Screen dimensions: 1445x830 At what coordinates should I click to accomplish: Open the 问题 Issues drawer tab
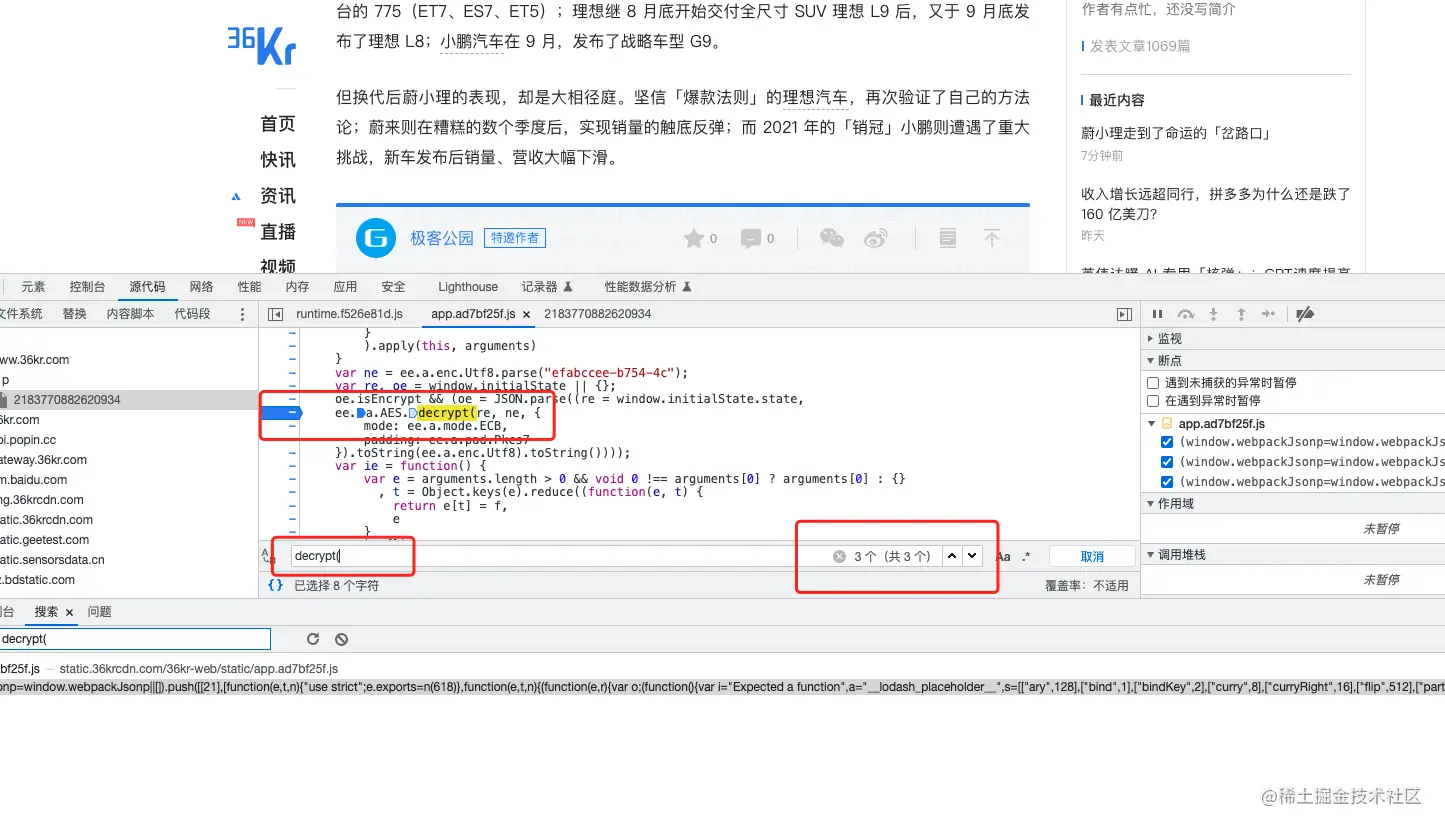[x=100, y=612]
